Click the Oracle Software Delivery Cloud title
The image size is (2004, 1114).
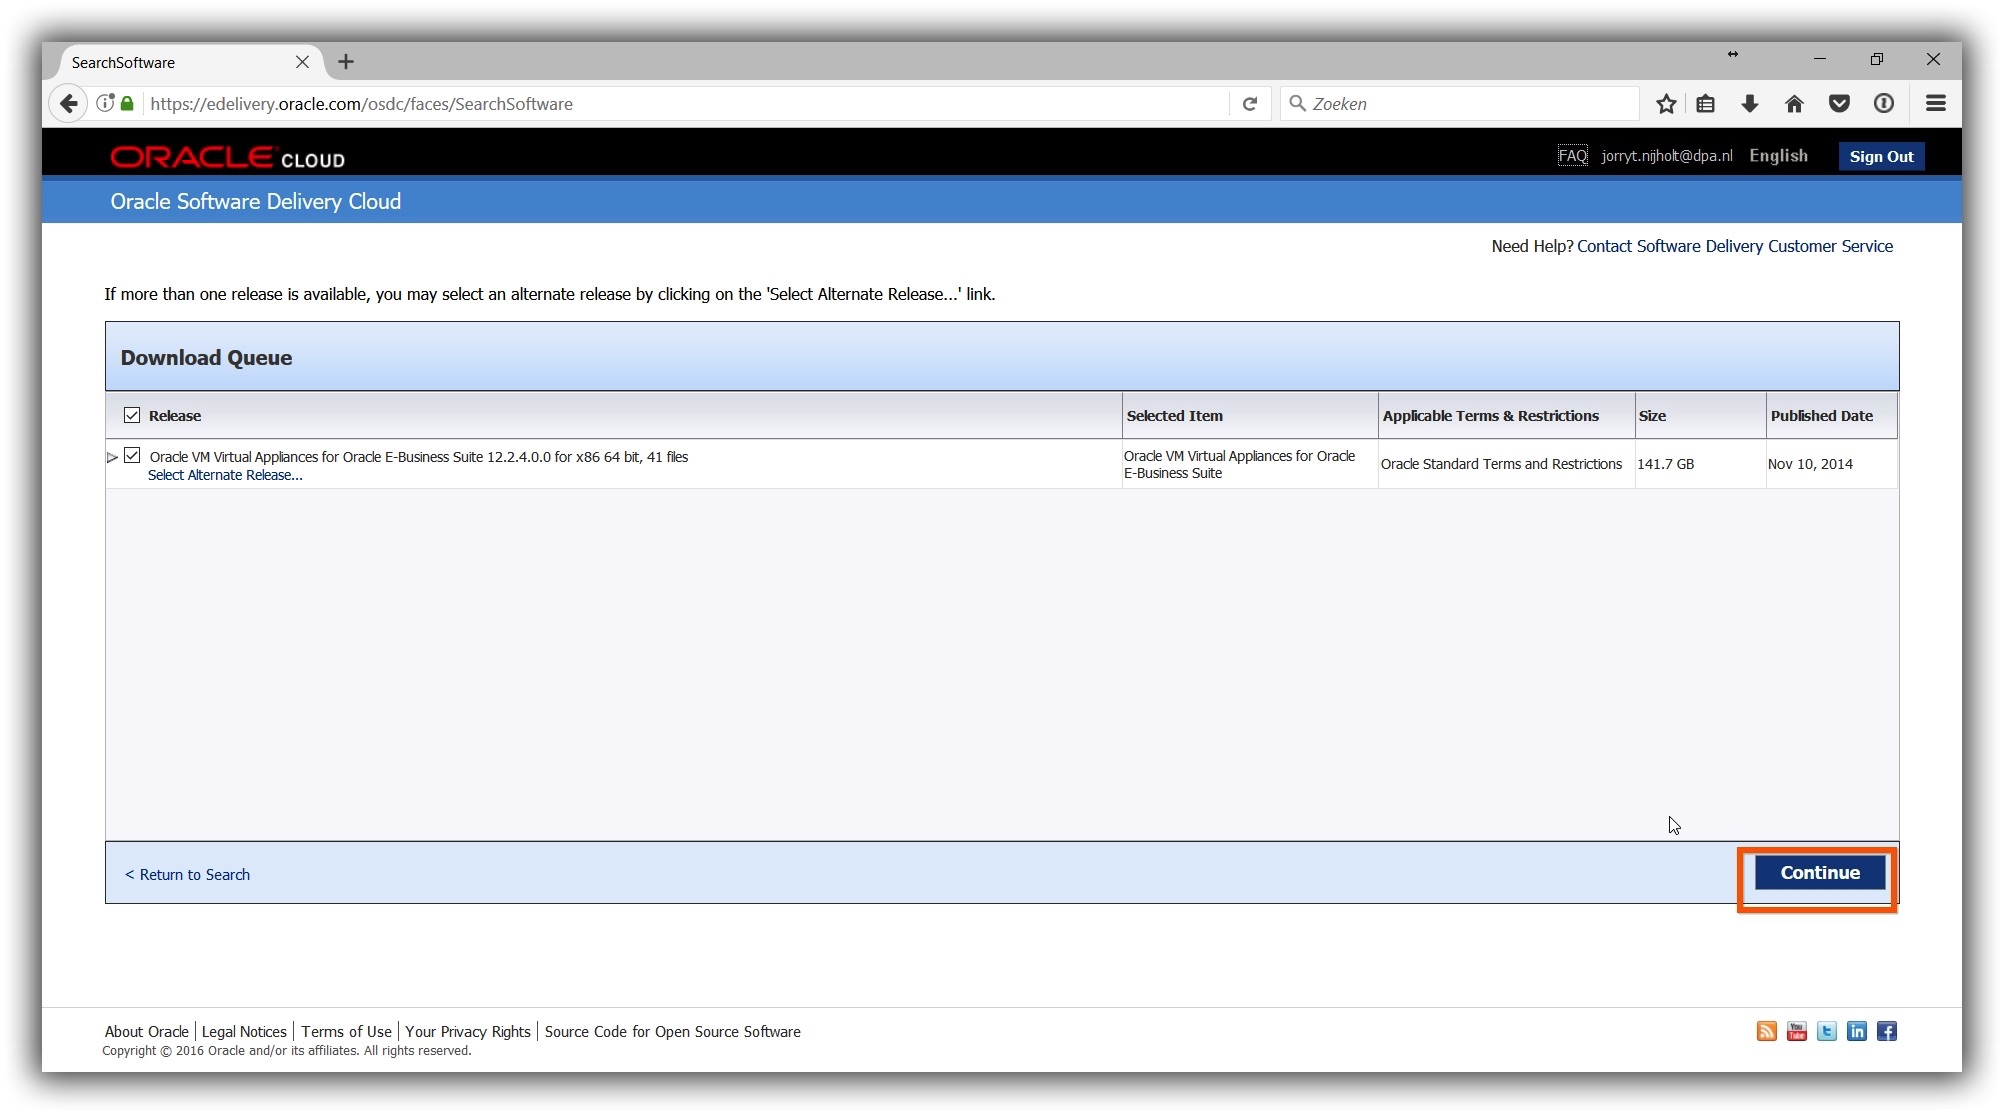(256, 202)
